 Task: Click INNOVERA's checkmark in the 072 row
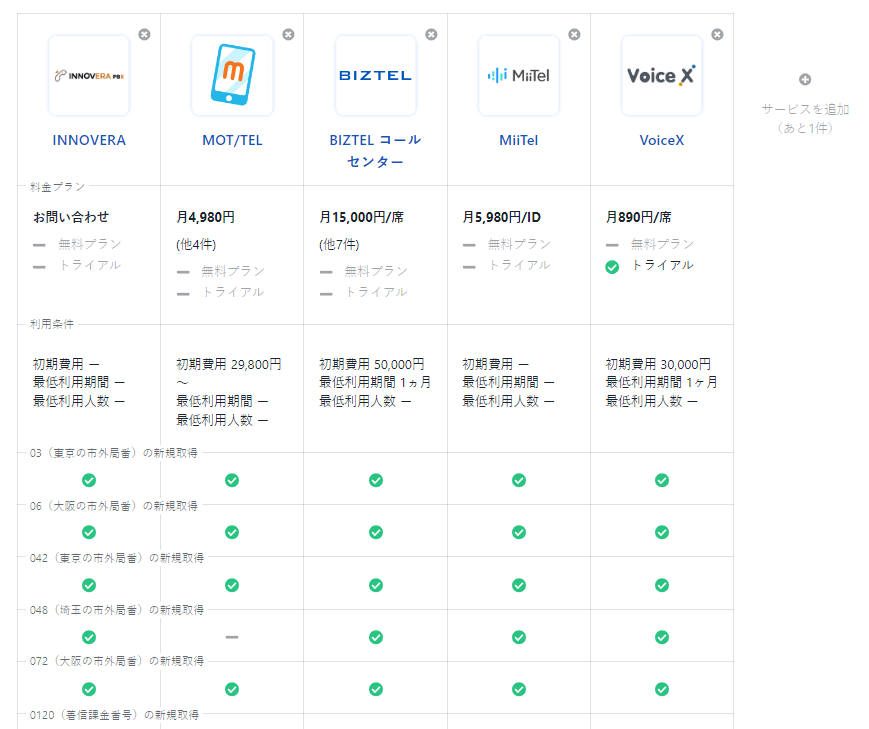(89, 689)
